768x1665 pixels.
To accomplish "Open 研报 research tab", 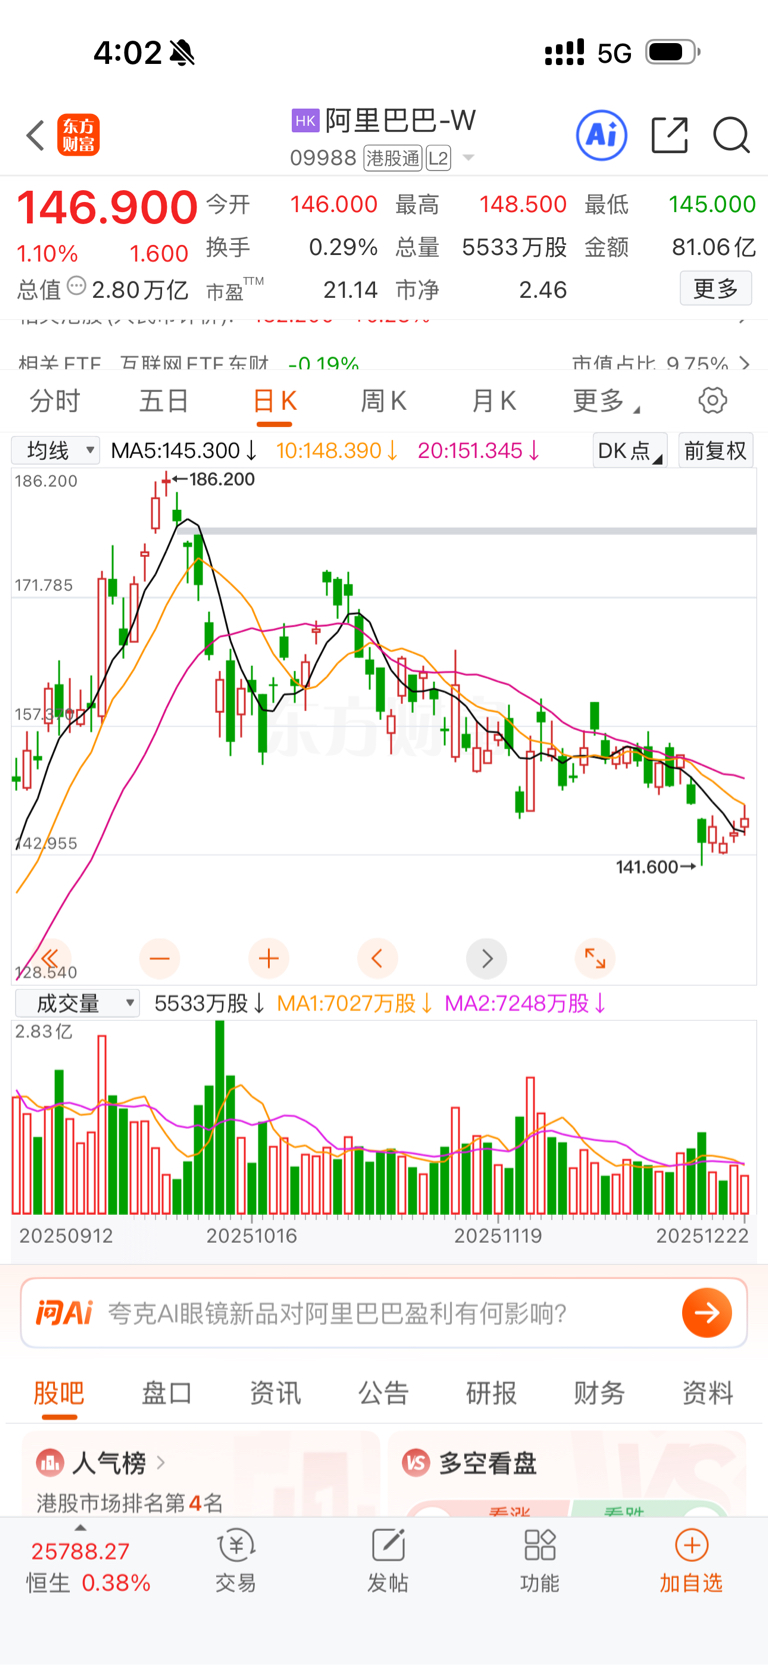I will pyautogui.click(x=491, y=1393).
